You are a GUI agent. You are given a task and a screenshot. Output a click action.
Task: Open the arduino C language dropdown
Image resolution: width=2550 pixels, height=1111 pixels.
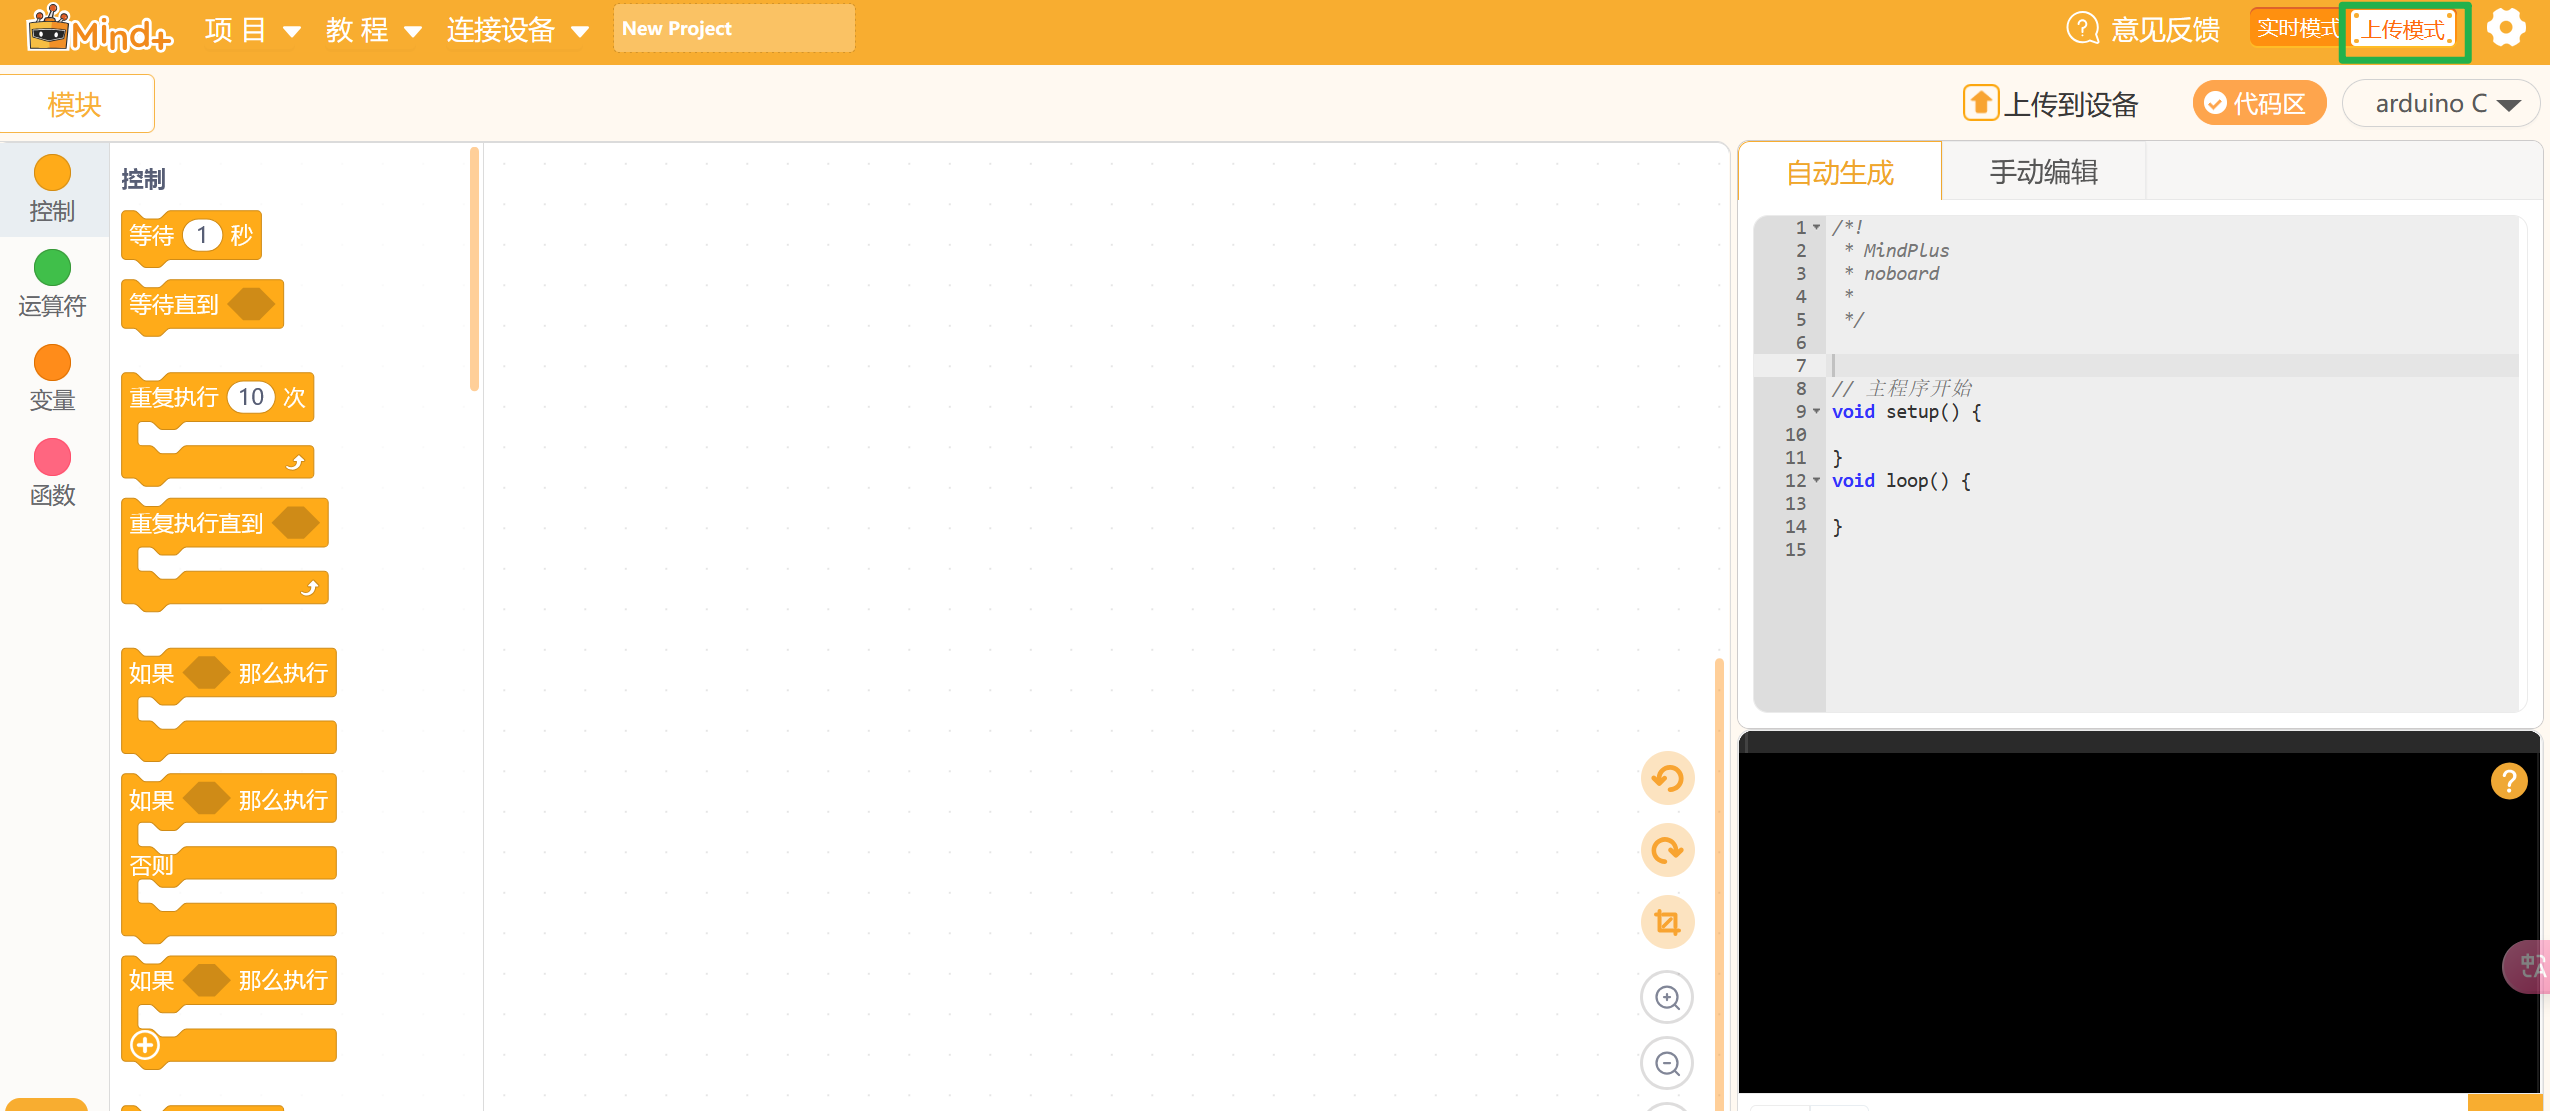2442,104
